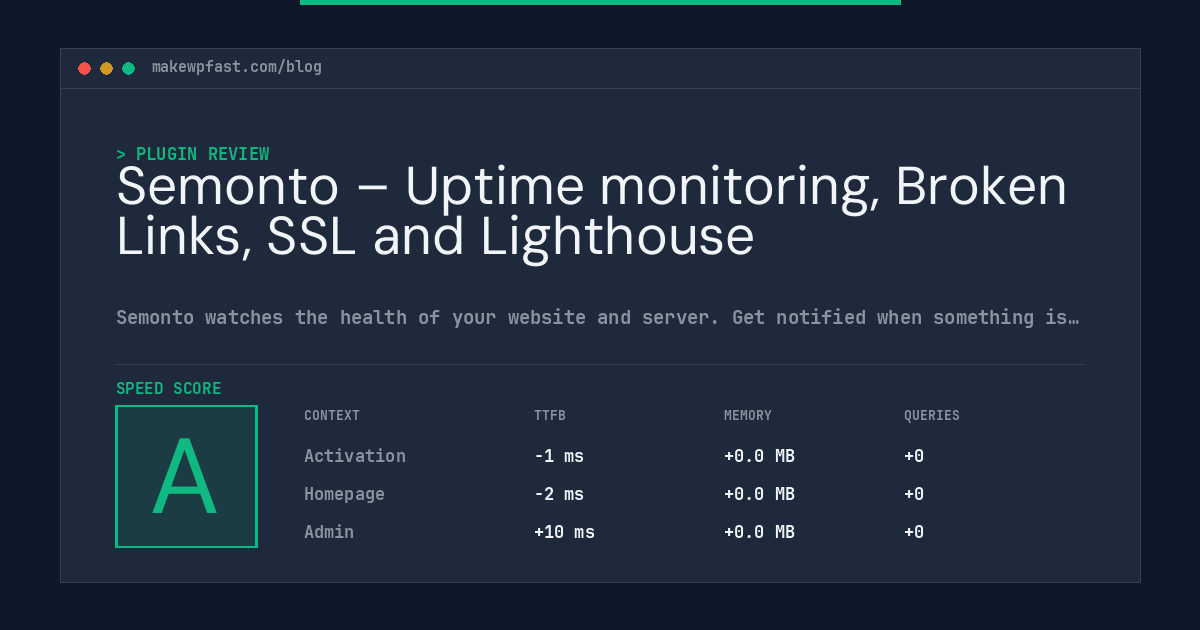The image size is (1200, 630).
Task: Click the SPEED SCORE label
Action: (x=169, y=388)
